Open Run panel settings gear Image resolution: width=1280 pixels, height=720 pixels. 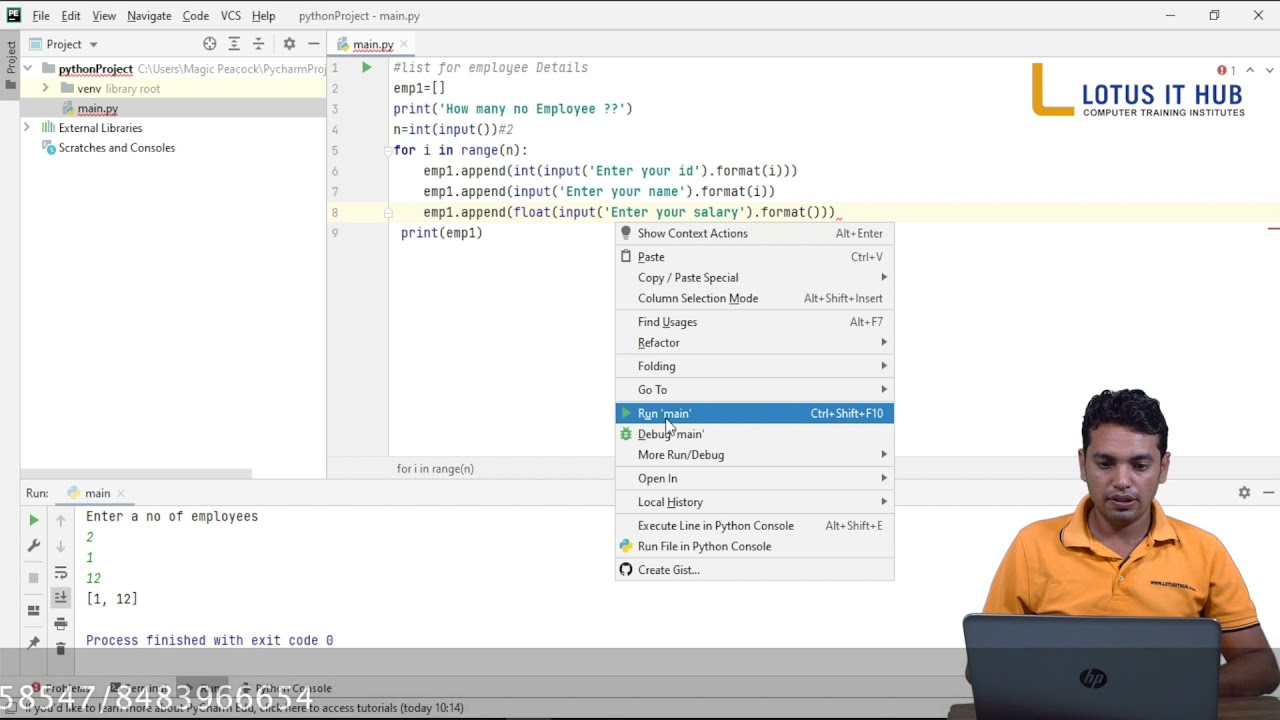1244,493
